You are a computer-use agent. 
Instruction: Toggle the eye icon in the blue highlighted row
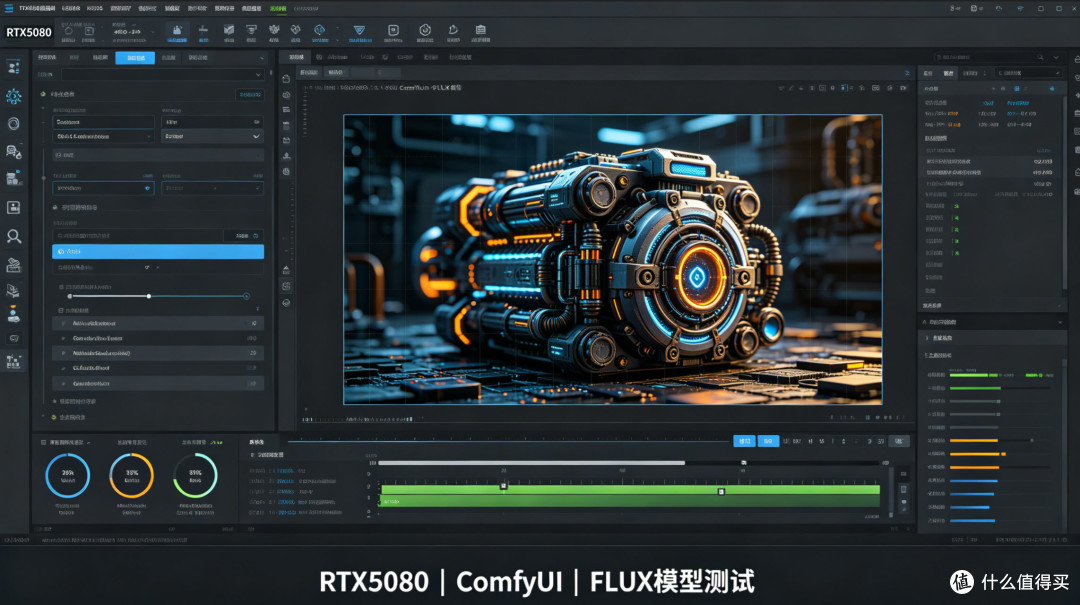[x=61, y=252]
